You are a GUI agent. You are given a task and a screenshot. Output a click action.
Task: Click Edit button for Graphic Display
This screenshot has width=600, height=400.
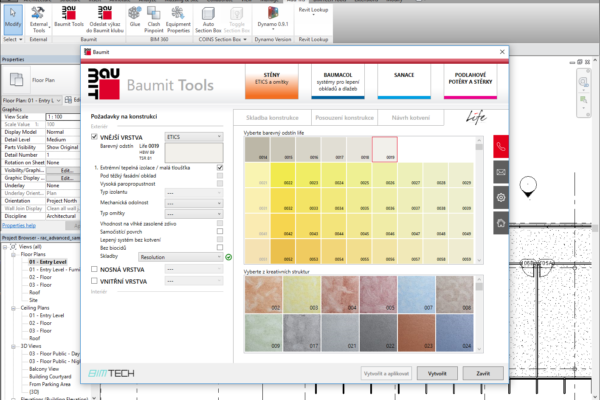pyautogui.click(x=65, y=178)
